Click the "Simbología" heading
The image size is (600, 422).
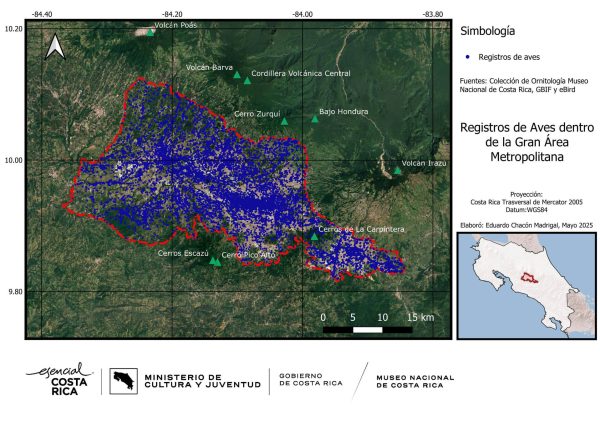click(x=488, y=31)
